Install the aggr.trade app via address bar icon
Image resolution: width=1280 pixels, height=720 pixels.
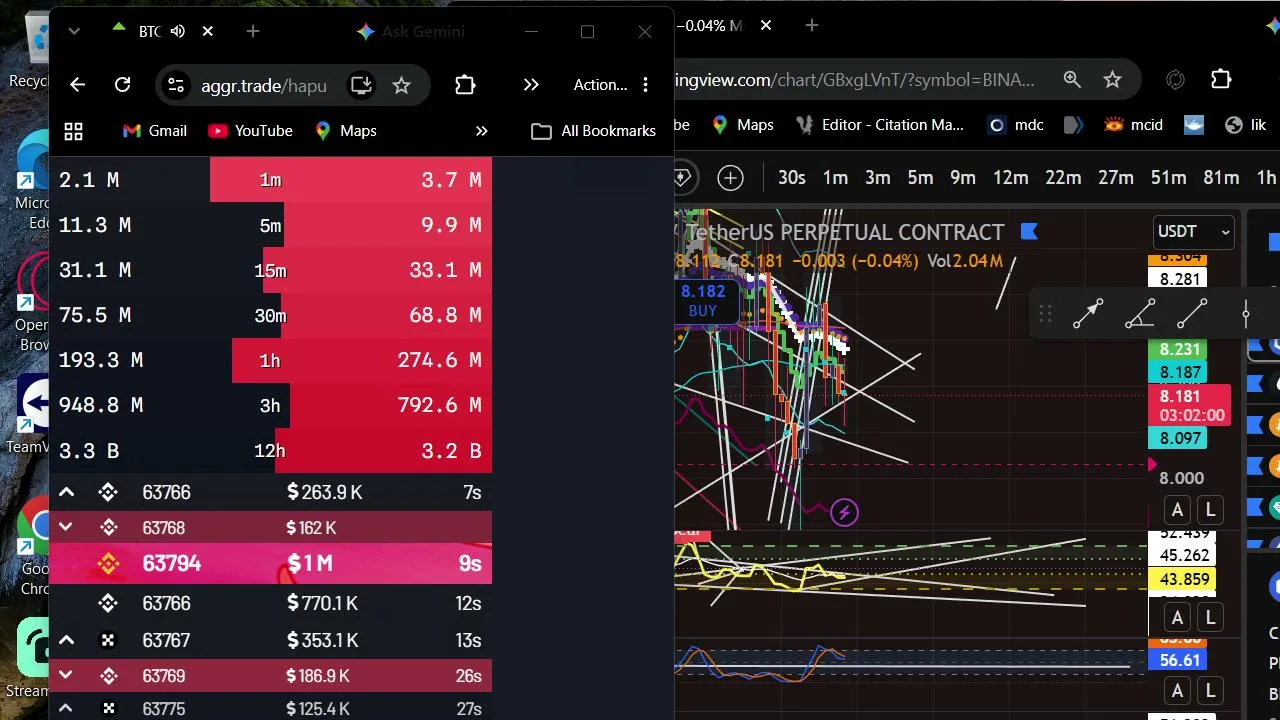[361, 85]
